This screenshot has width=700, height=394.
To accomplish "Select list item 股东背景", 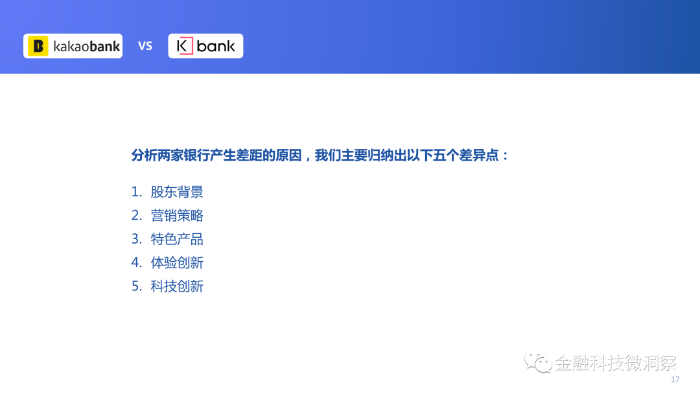I will tap(177, 192).
